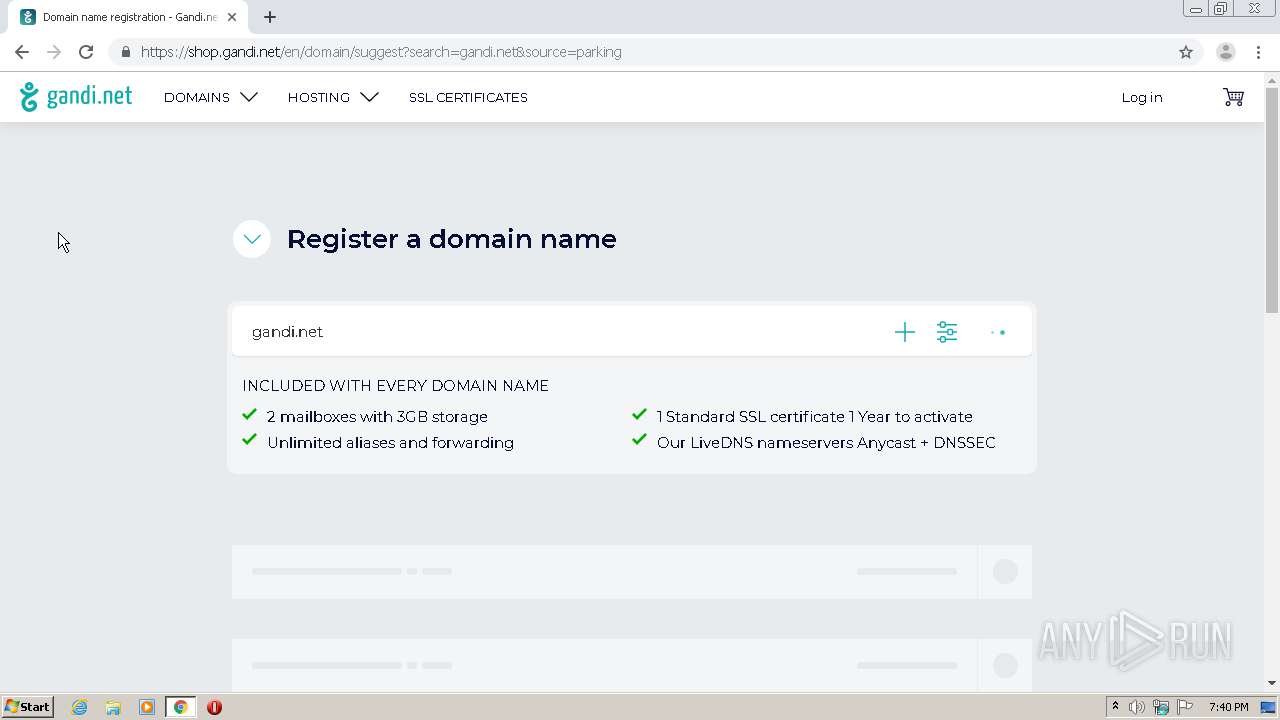
Task: Add another domain with the plus icon
Action: [905, 332]
